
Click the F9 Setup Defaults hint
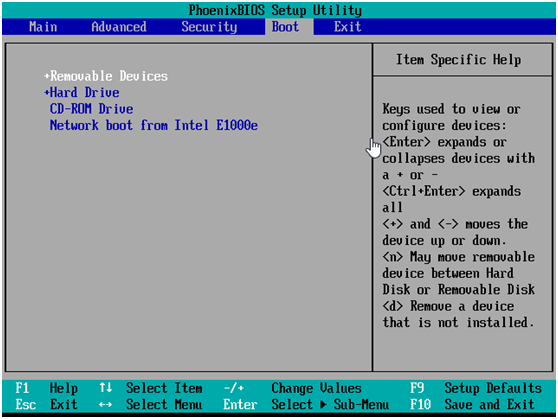tap(476, 388)
